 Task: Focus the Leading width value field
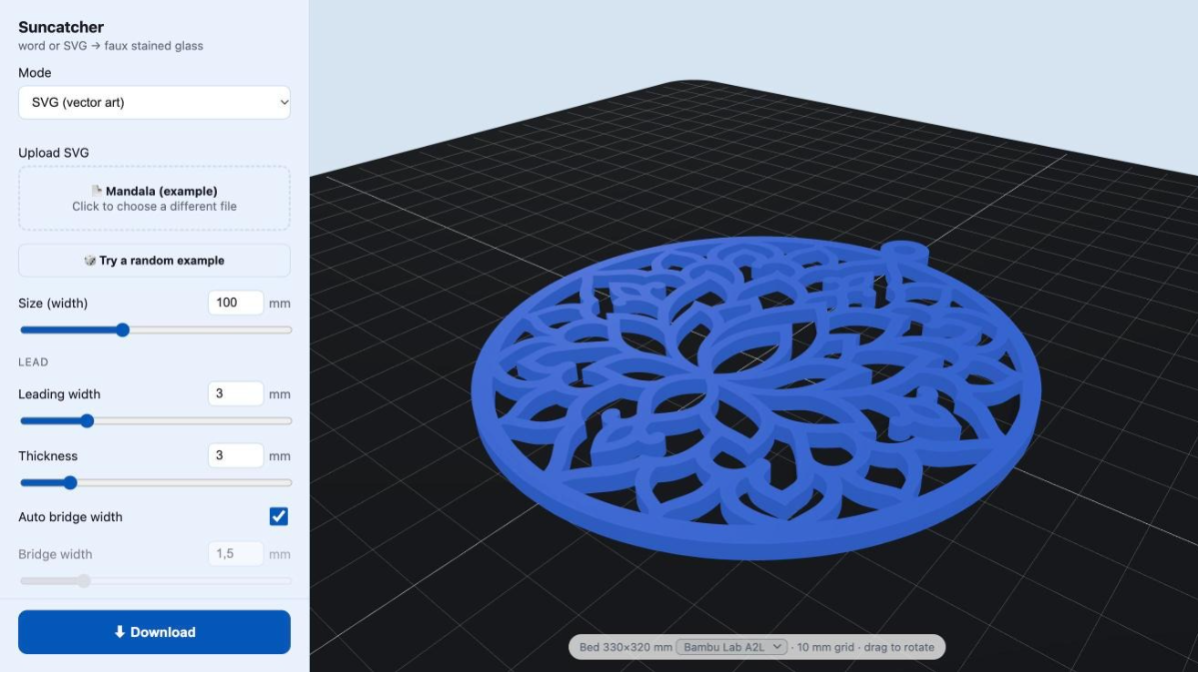click(x=235, y=394)
